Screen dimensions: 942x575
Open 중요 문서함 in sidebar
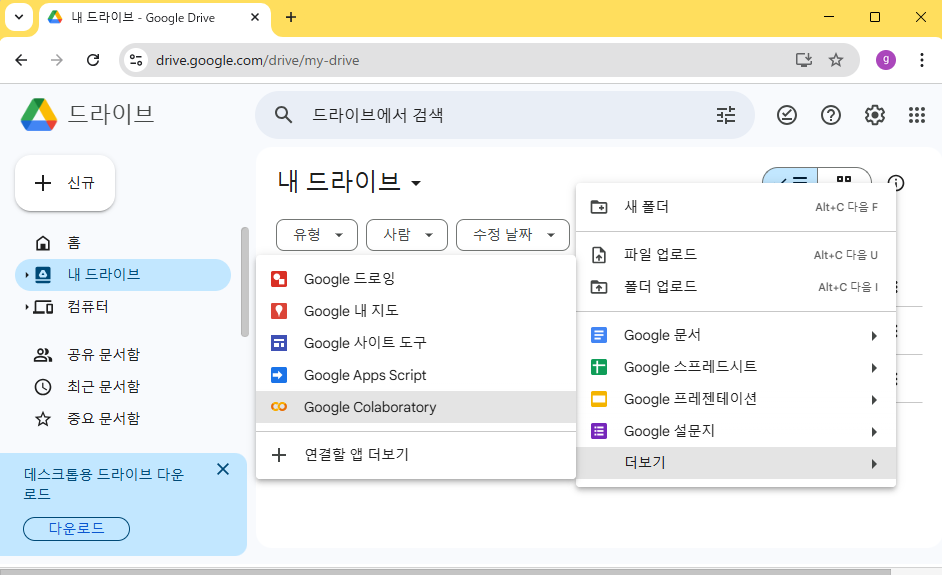click(x=123, y=419)
